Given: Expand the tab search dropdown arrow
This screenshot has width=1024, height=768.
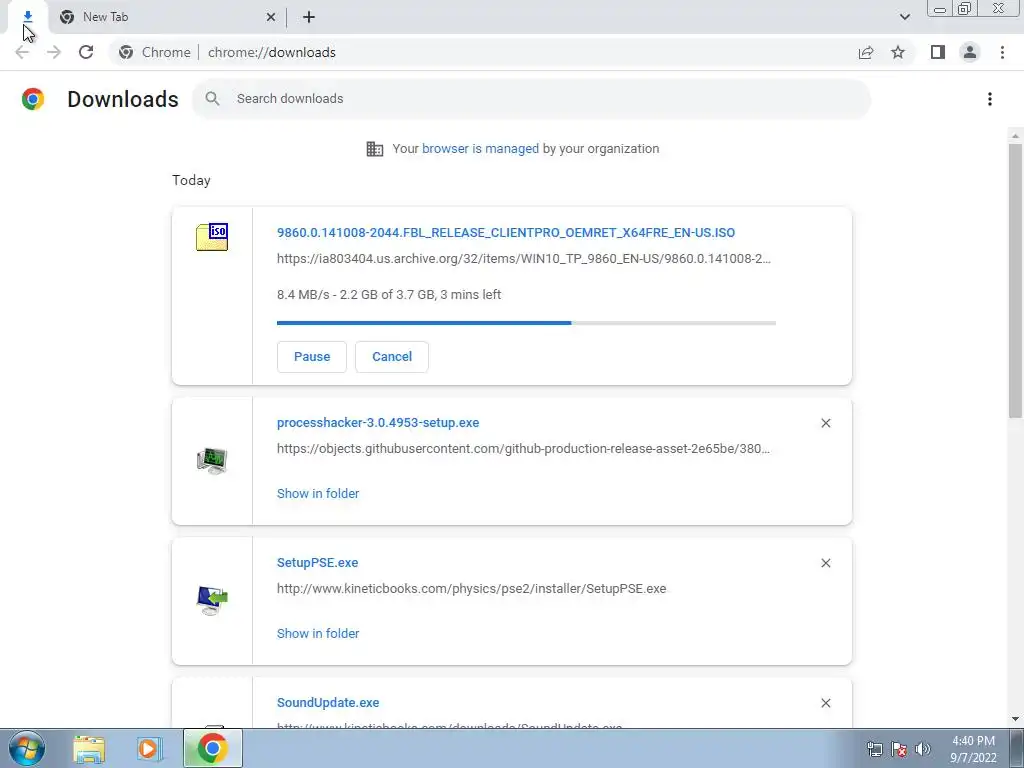Looking at the screenshot, I should pos(904,17).
